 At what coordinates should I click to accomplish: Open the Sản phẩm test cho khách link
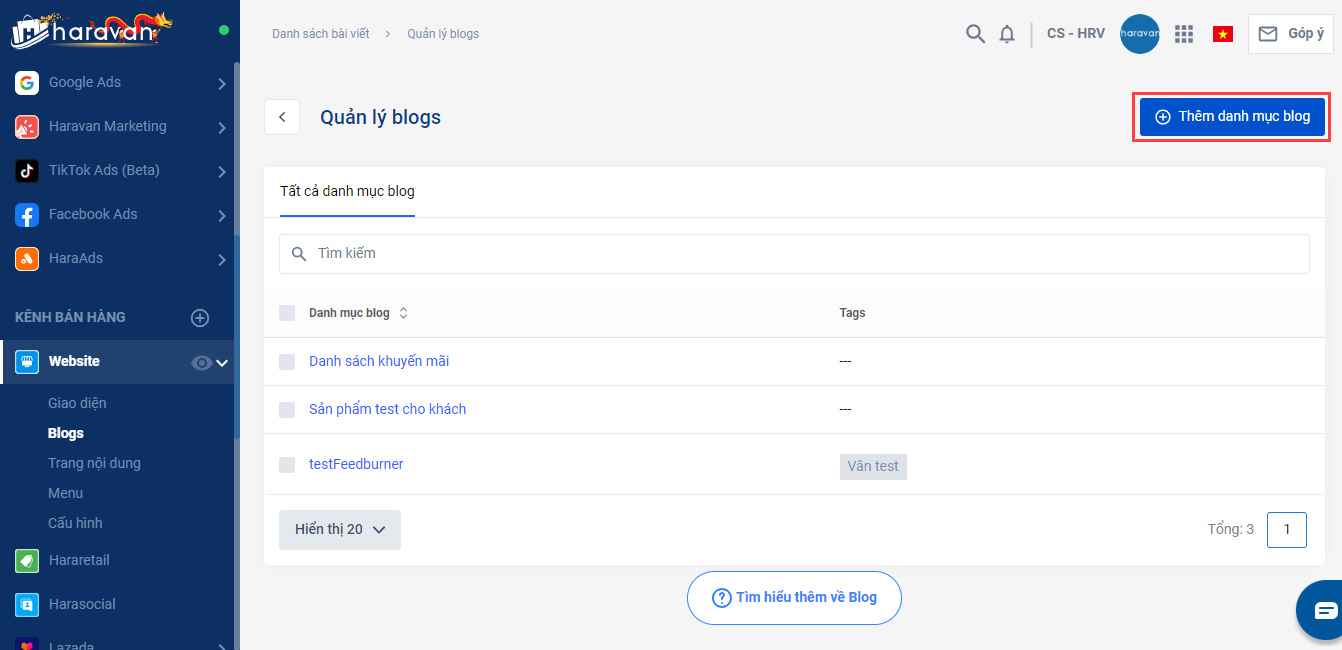click(x=387, y=409)
